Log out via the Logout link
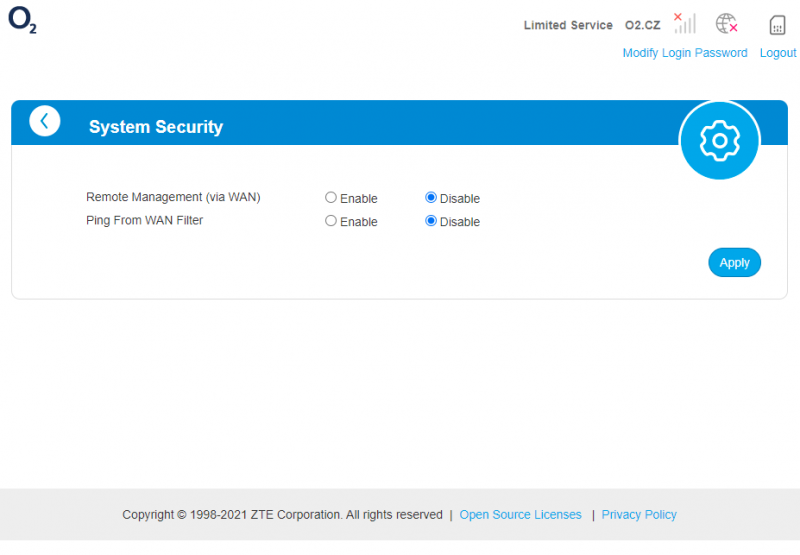The height and width of the screenshot is (555, 800). (778, 53)
